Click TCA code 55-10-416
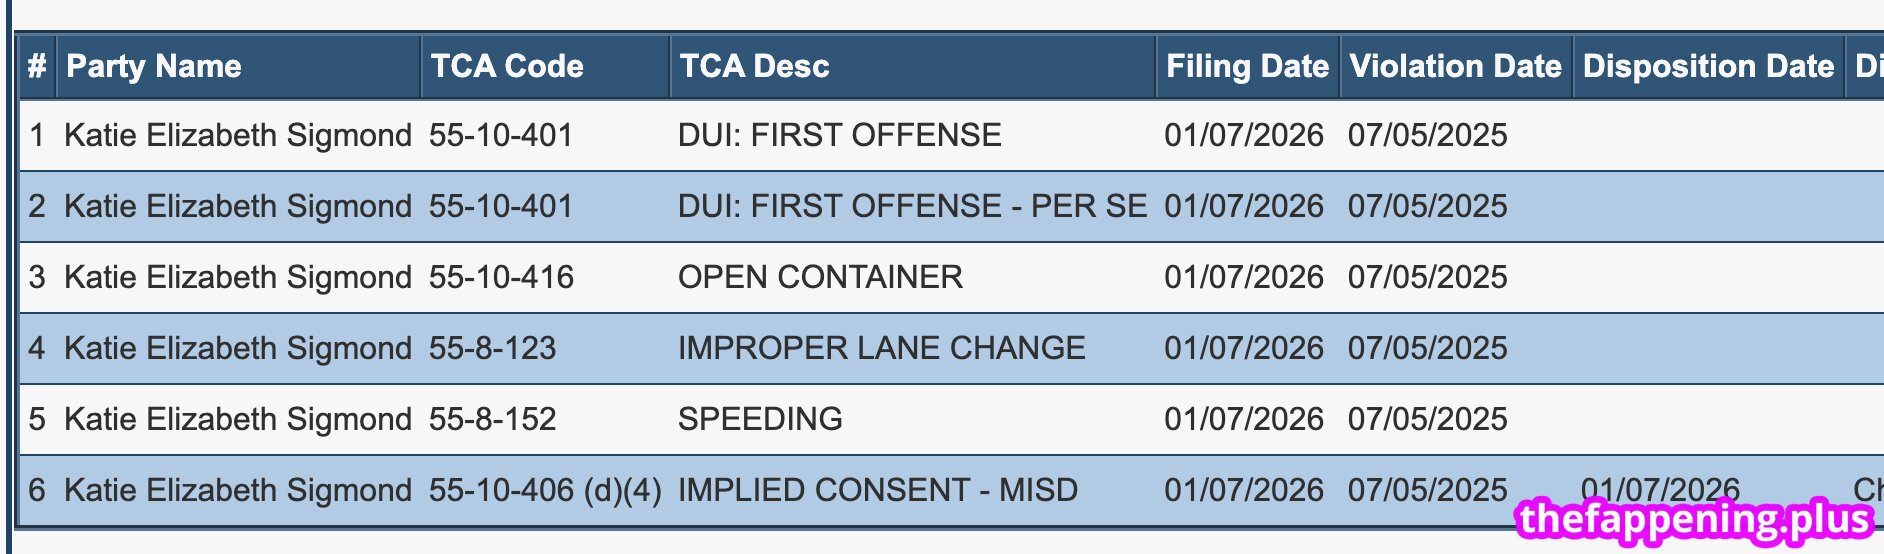 (501, 277)
